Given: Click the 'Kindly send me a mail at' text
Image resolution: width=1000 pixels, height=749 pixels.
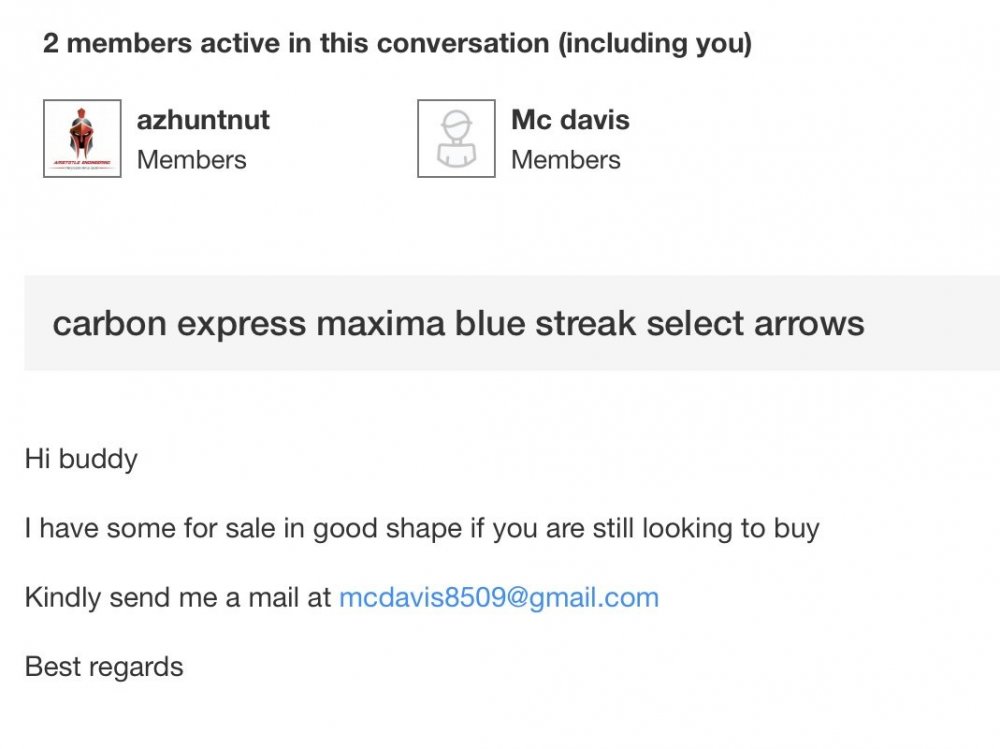Looking at the screenshot, I should 177,598.
